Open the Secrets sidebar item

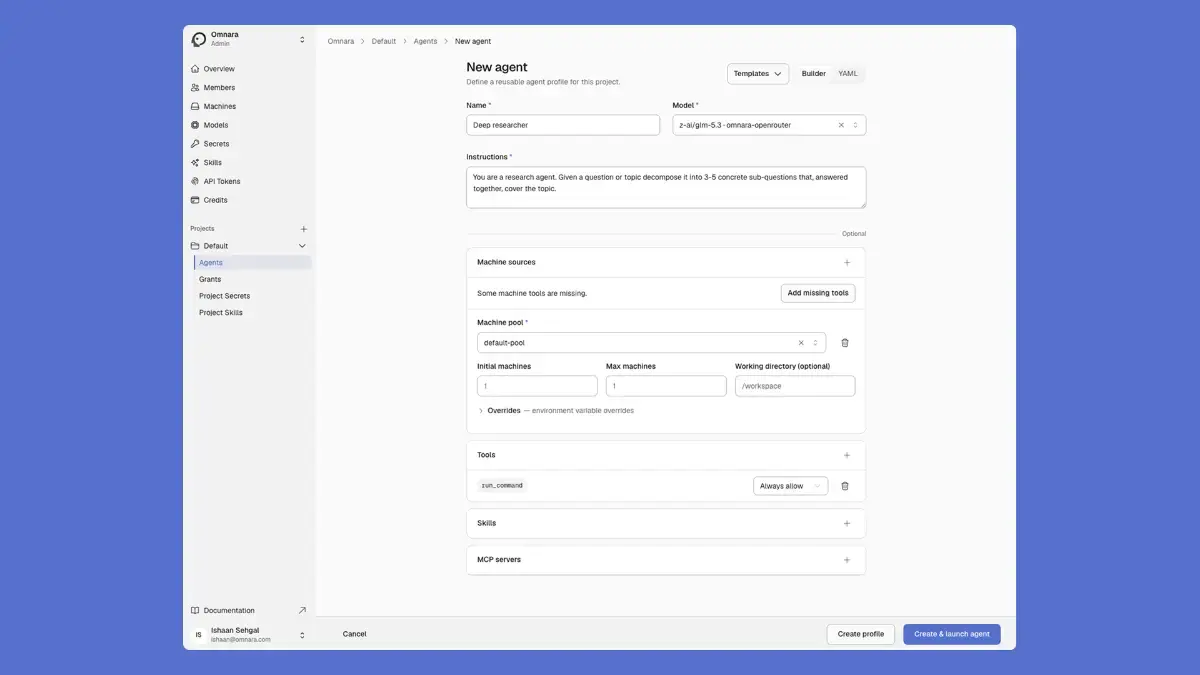tap(216, 144)
